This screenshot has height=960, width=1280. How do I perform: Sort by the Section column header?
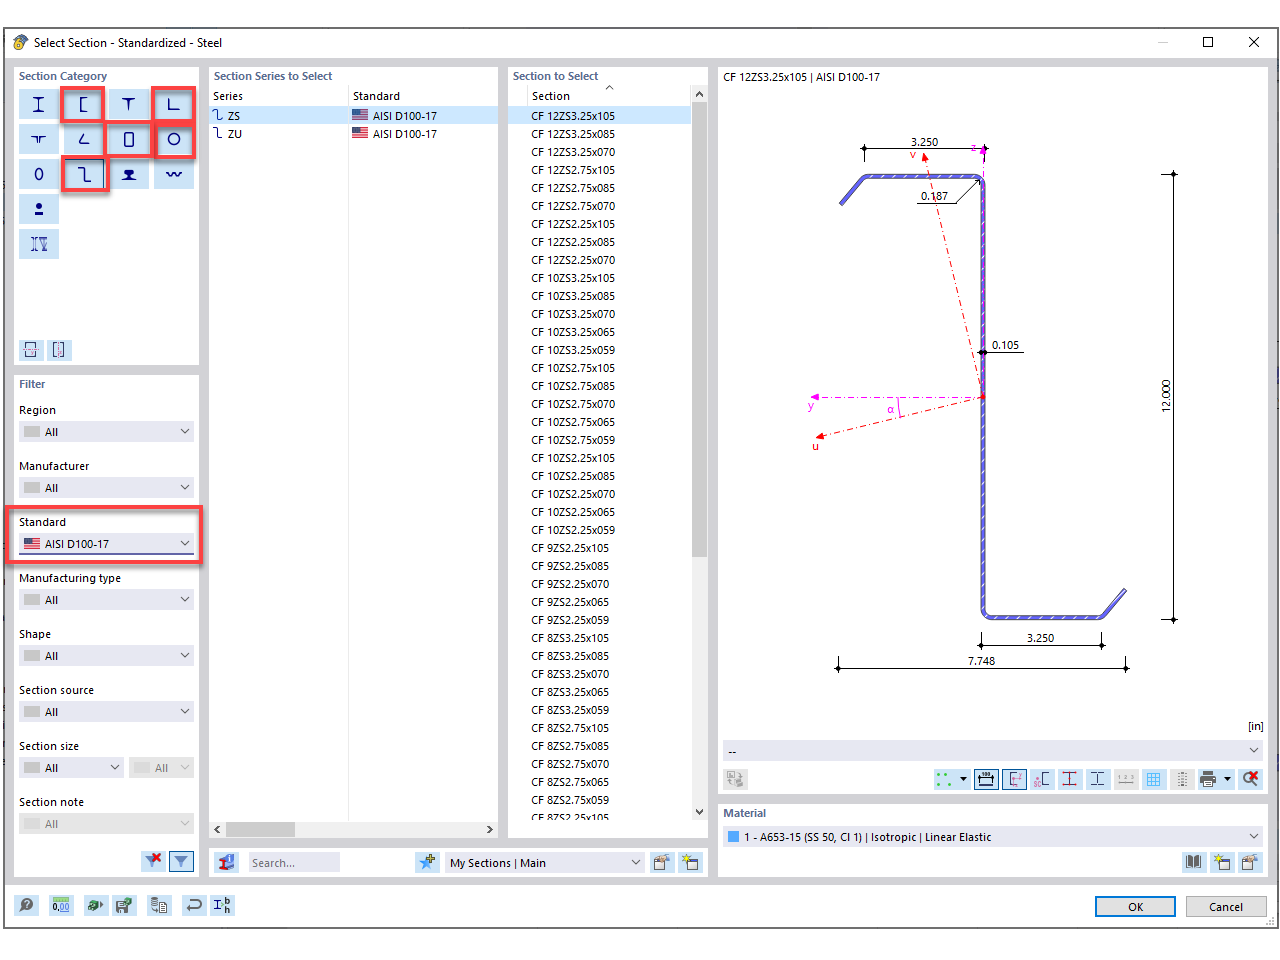608,96
